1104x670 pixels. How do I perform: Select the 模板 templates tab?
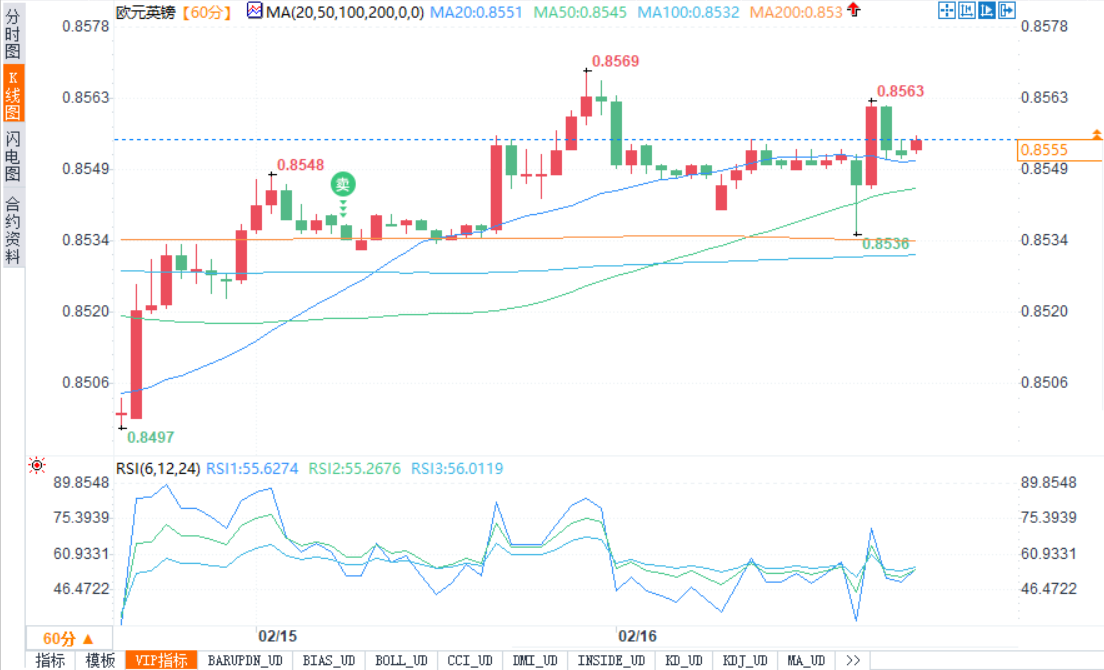pos(100,660)
